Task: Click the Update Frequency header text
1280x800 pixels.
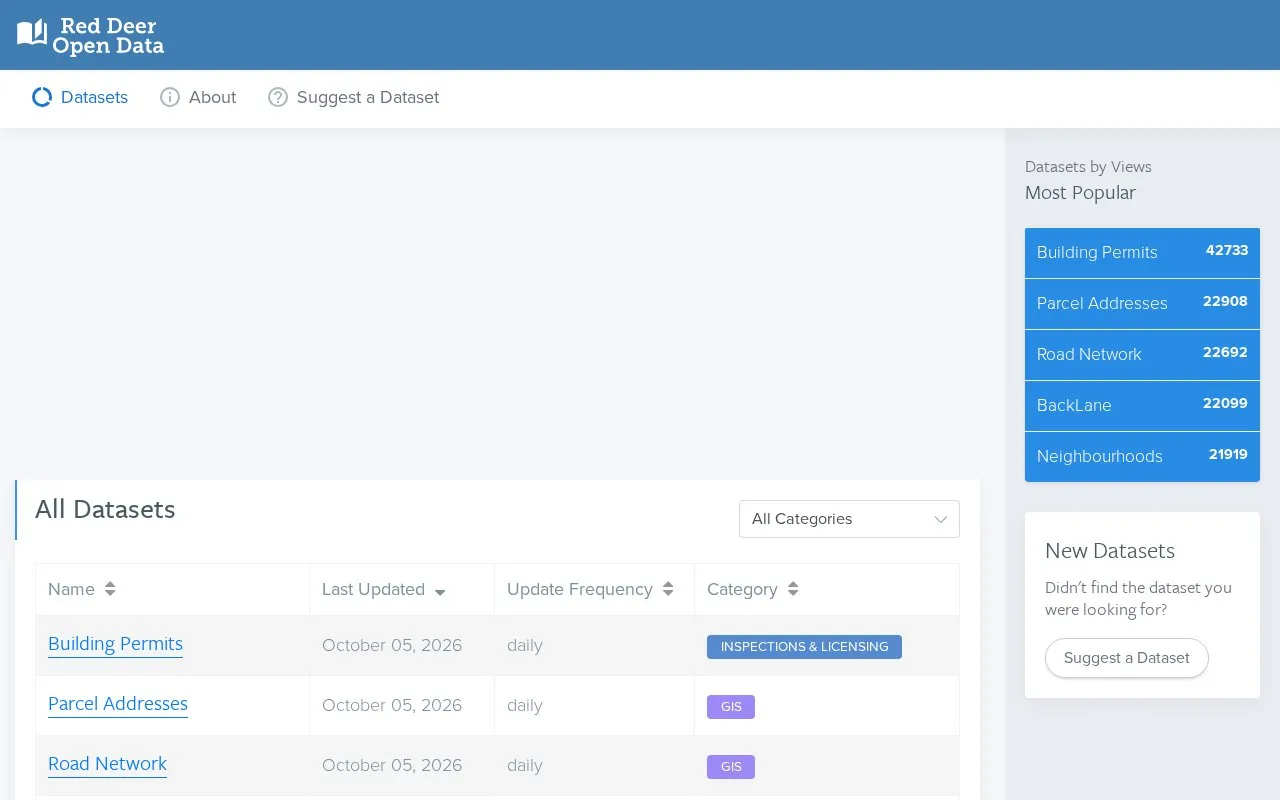Action: [x=580, y=589]
